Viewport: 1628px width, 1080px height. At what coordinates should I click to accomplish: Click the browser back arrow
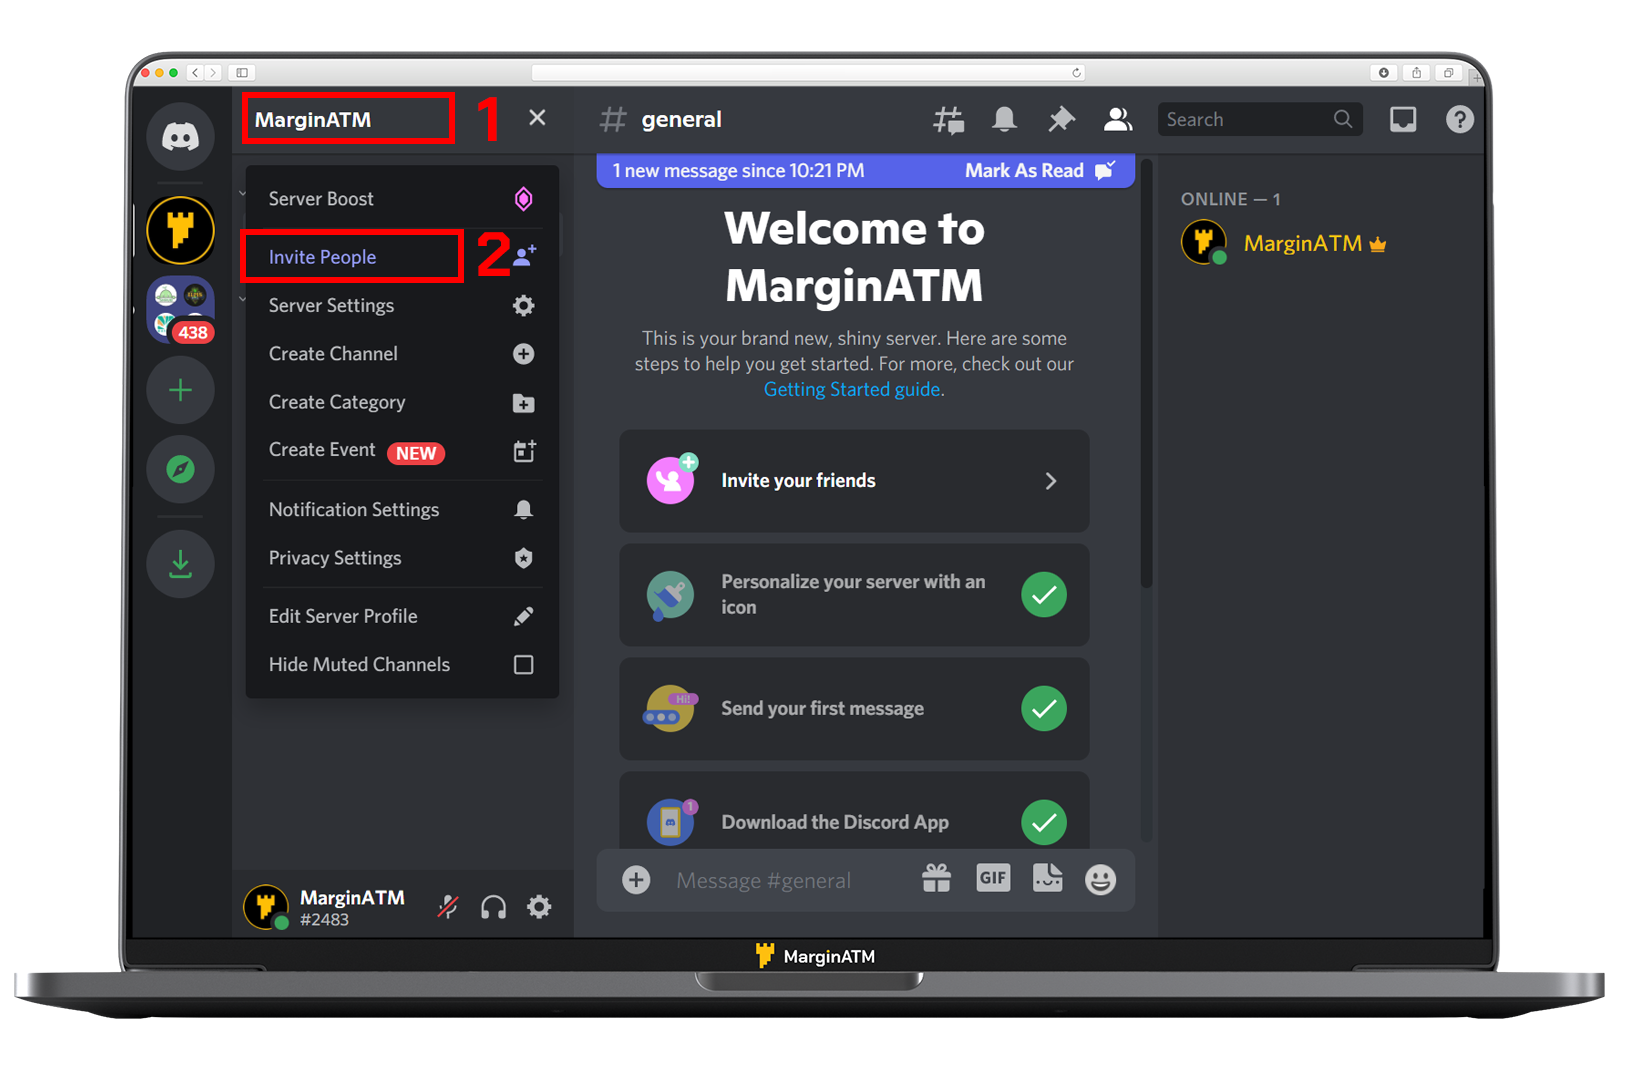click(195, 72)
